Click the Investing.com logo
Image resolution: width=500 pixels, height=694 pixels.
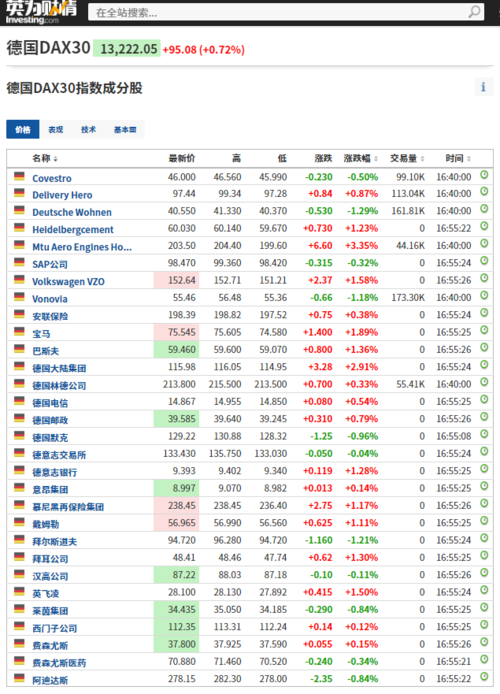pyautogui.click(x=41, y=12)
